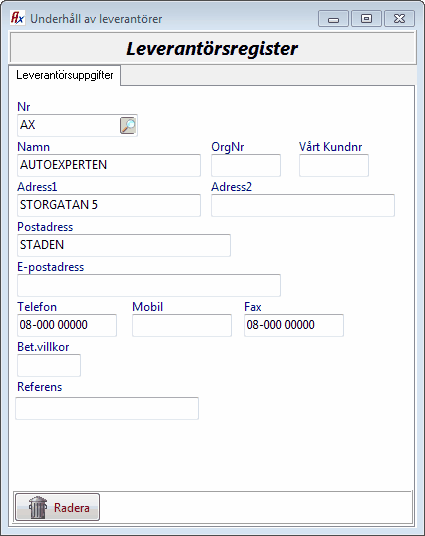Click the trash can icon on Radera
The height and width of the screenshot is (536, 425).
[38, 507]
